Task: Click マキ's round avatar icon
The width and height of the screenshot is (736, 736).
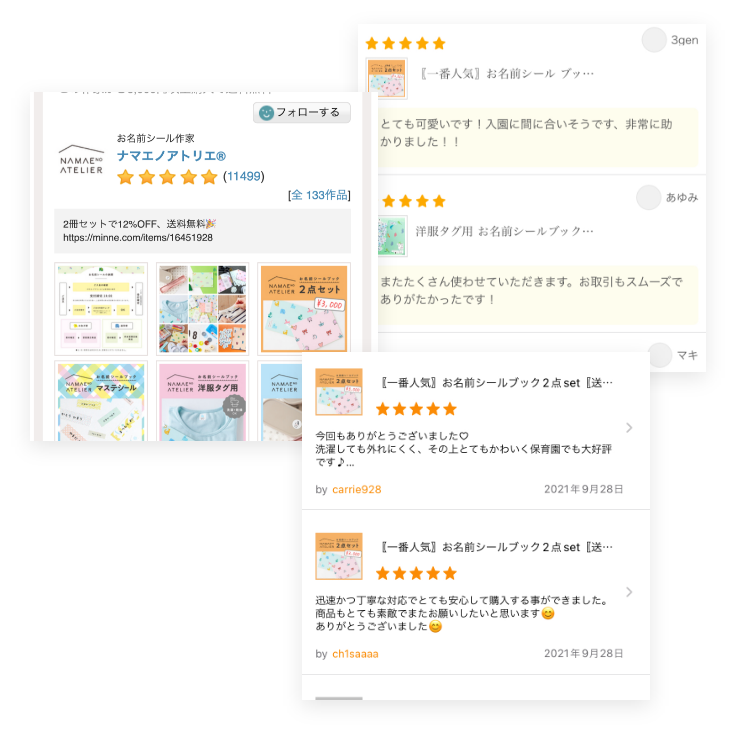Action: point(659,355)
